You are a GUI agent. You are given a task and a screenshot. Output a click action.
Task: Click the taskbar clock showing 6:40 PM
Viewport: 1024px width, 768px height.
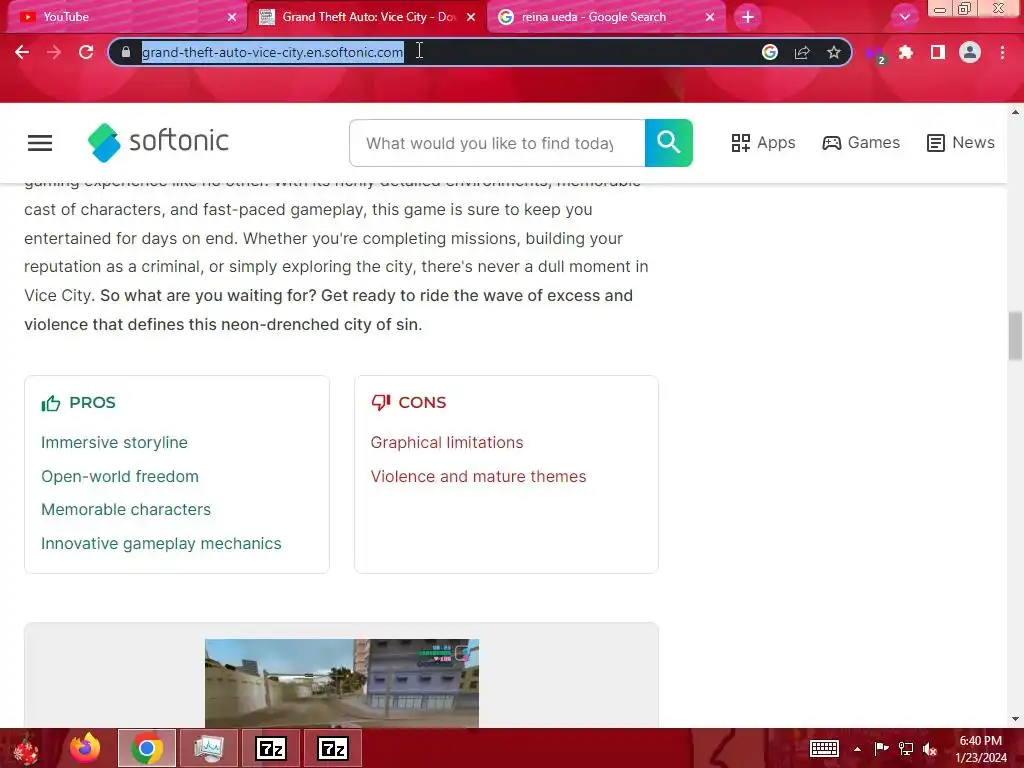(981, 749)
